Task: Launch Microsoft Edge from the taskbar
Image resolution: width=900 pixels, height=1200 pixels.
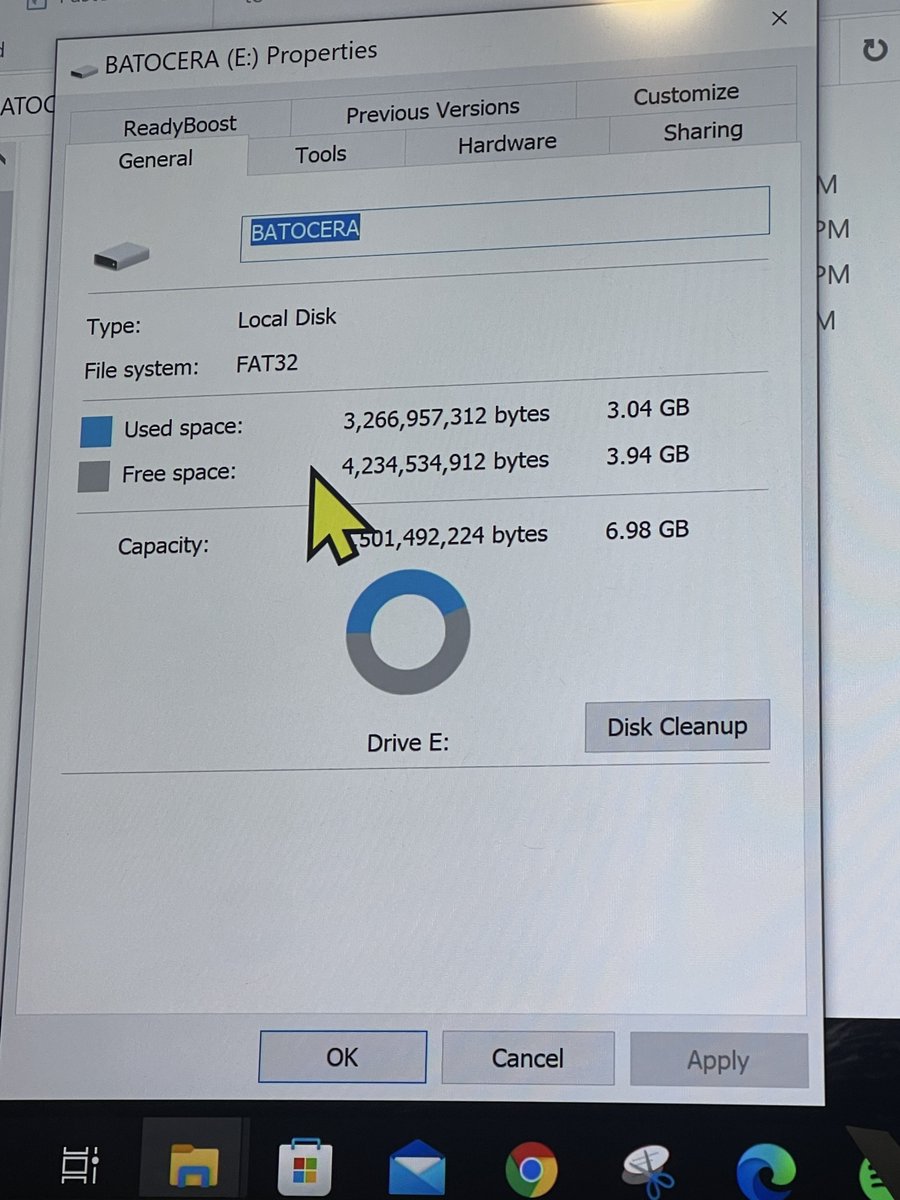Action: [x=766, y=1170]
